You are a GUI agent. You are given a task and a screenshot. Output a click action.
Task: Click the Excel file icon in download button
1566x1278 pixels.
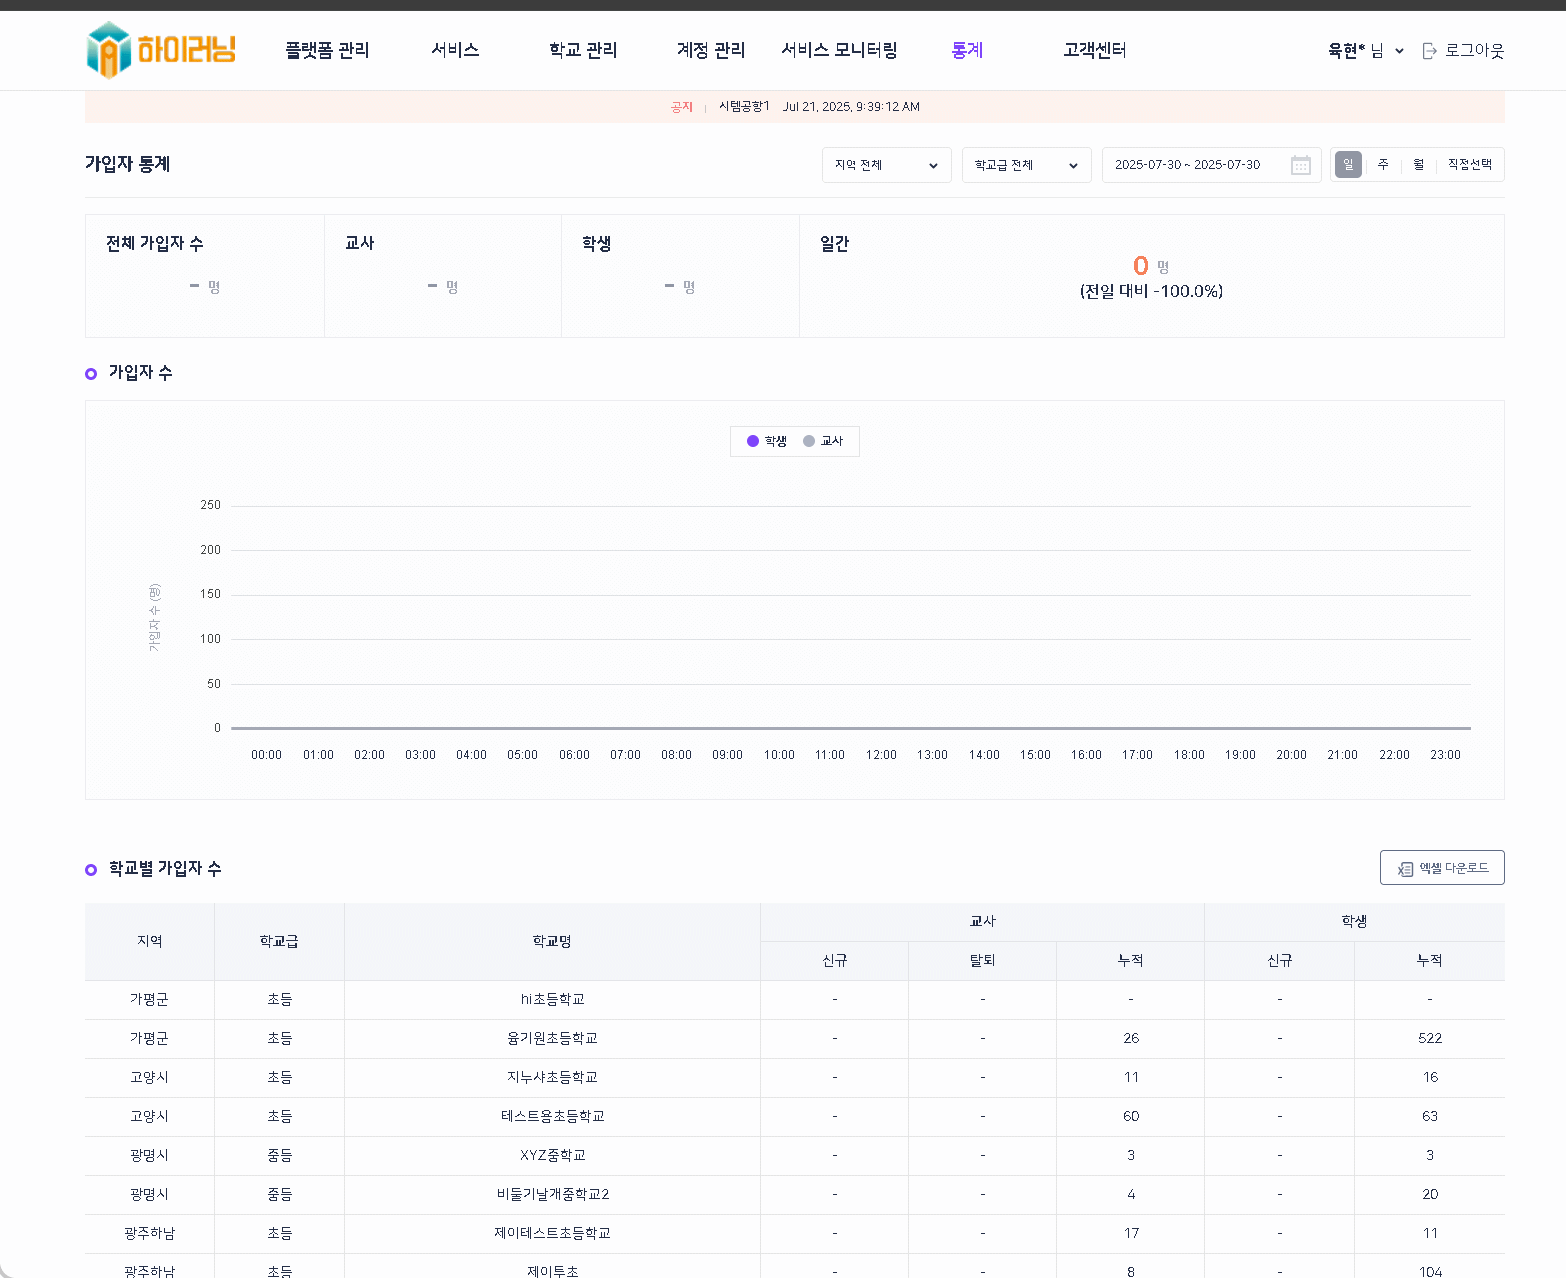1405,869
